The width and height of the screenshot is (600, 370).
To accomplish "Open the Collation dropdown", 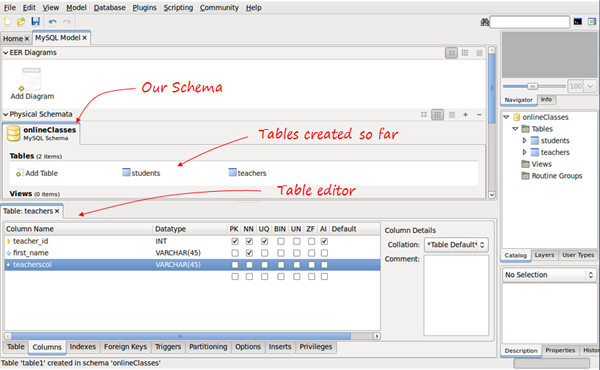I will coord(456,245).
